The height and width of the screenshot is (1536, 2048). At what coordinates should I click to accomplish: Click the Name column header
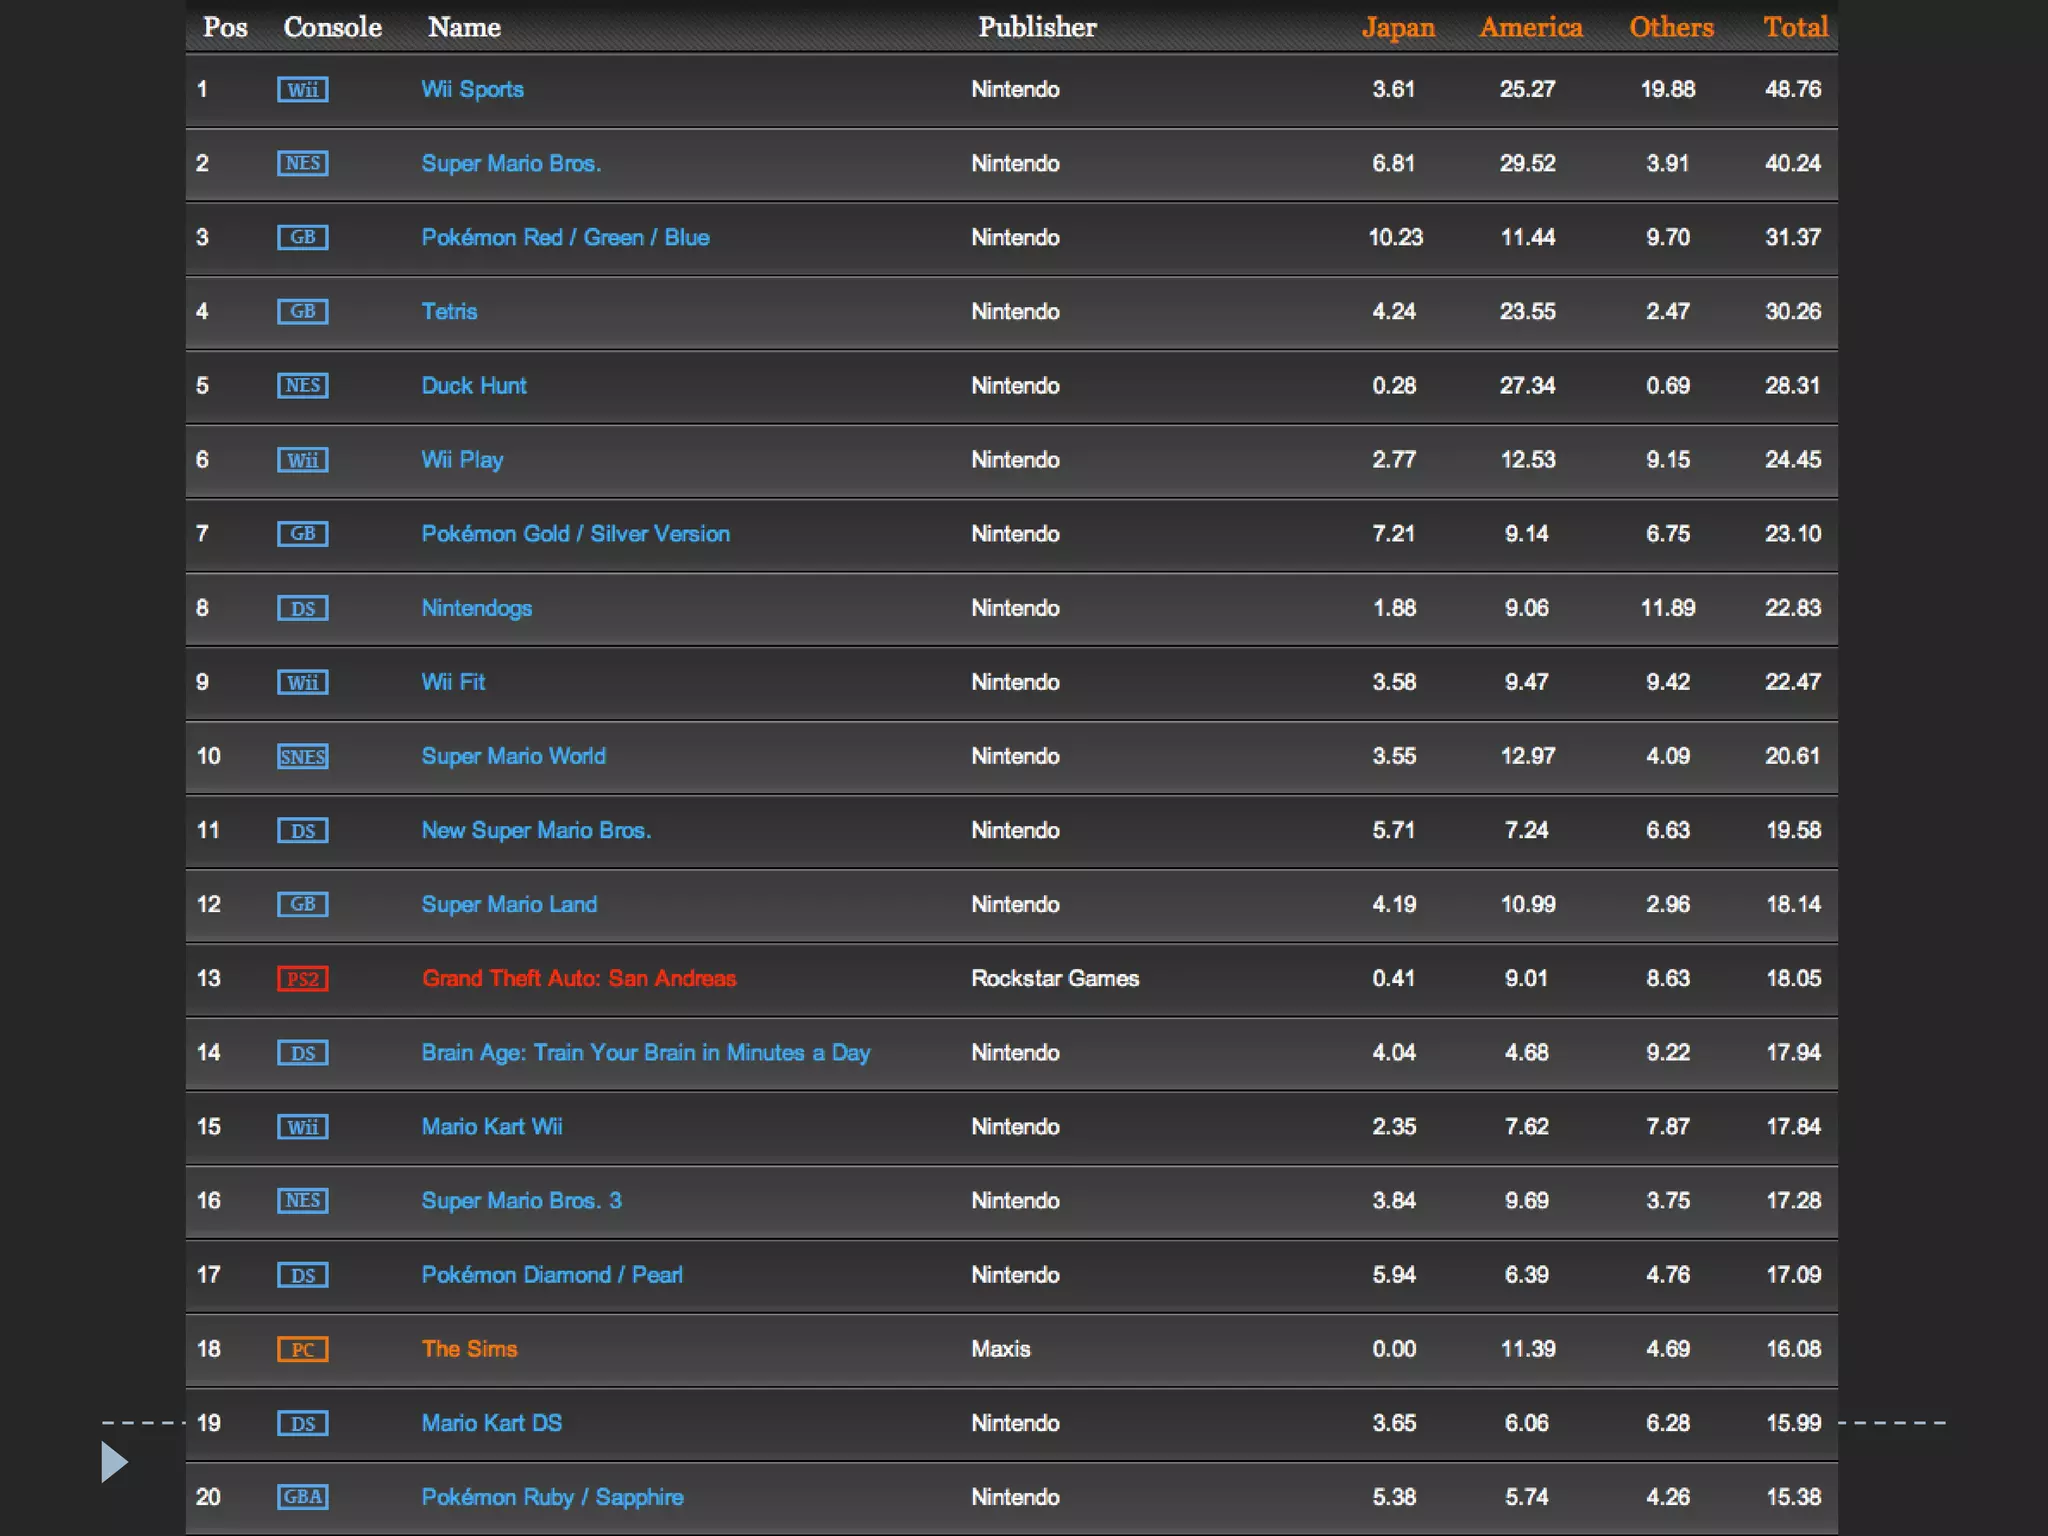pyautogui.click(x=464, y=27)
